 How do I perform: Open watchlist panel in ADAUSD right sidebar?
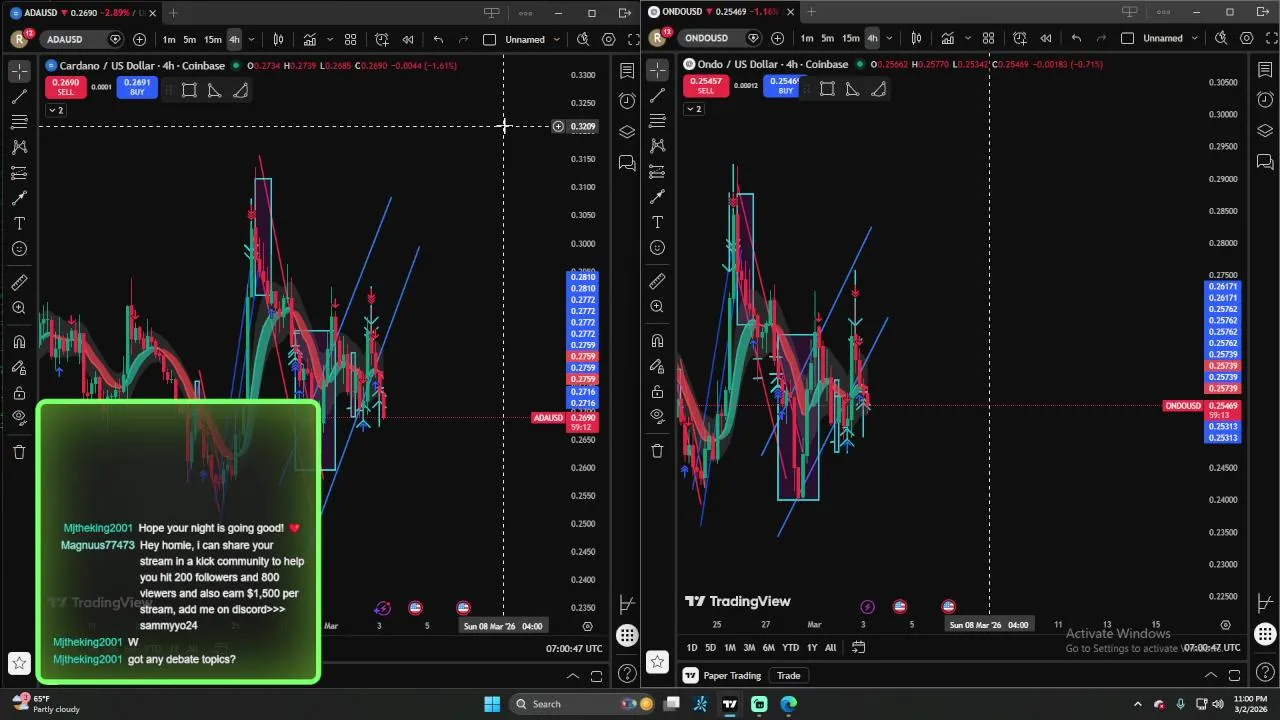627,71
